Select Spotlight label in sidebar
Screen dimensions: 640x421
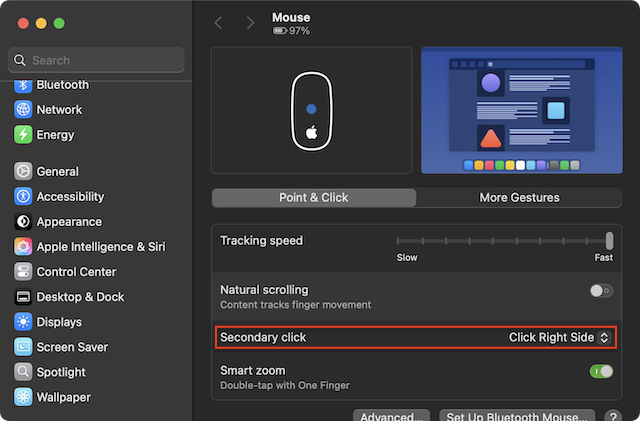click(x=61, y=372)
